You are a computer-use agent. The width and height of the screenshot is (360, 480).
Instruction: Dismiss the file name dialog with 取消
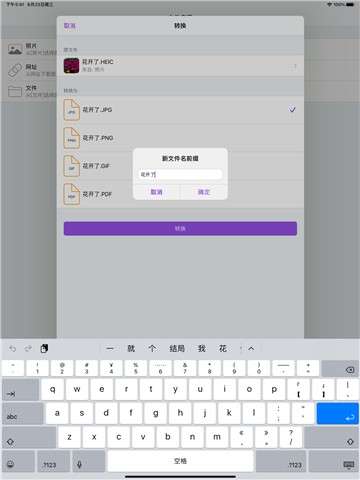[x=157, y=192]
